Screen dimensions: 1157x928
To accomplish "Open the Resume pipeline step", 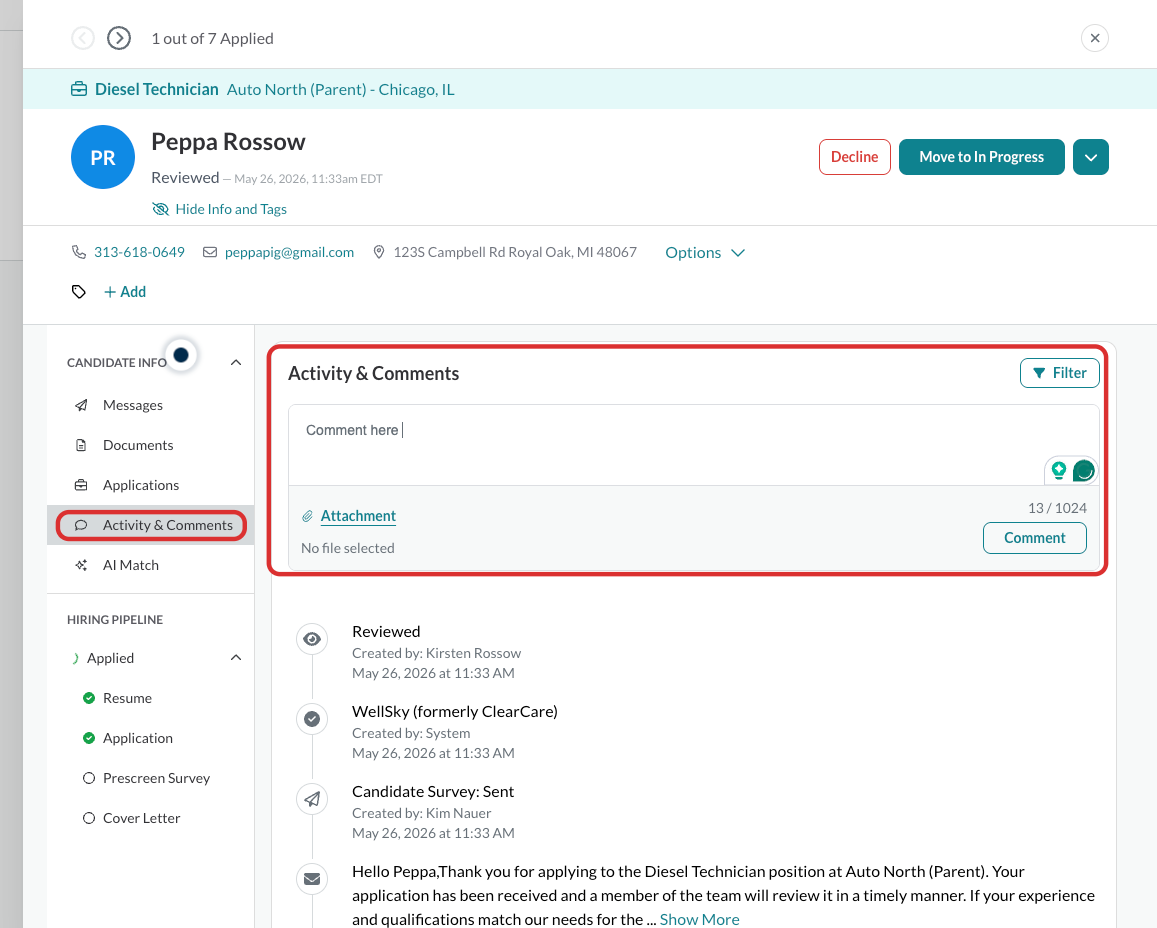I will (x=127, y=698).
